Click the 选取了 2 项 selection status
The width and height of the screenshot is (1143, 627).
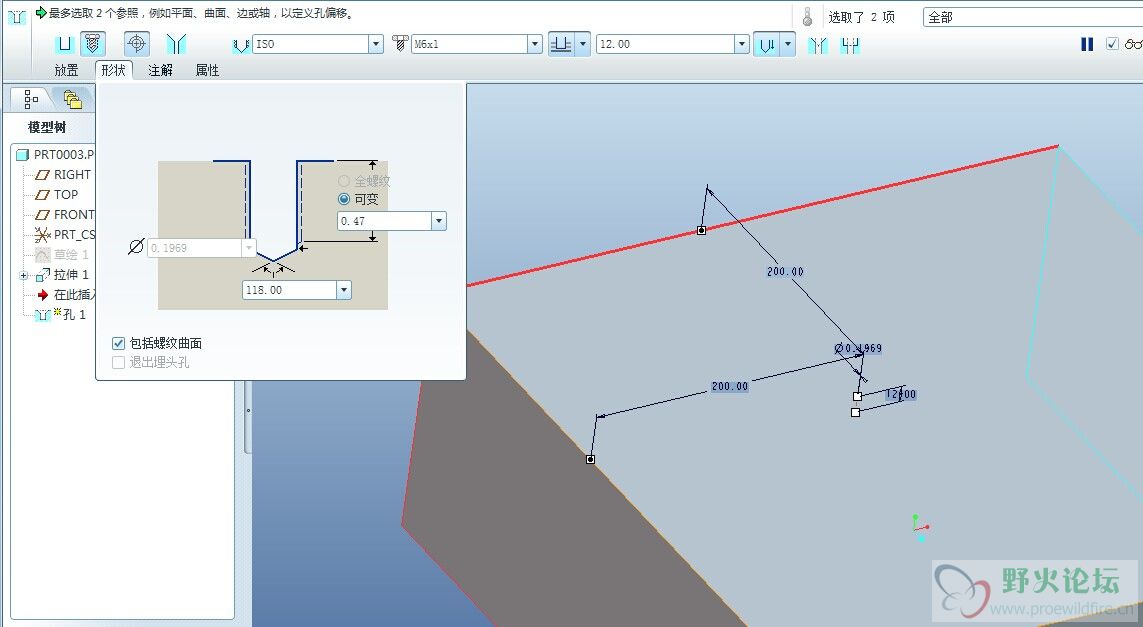tap(861, 17)
